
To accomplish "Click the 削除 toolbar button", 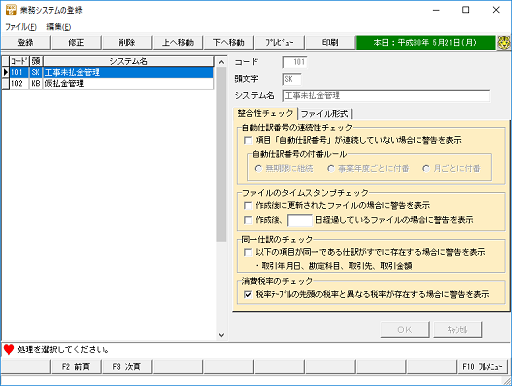I will [127, 43].
